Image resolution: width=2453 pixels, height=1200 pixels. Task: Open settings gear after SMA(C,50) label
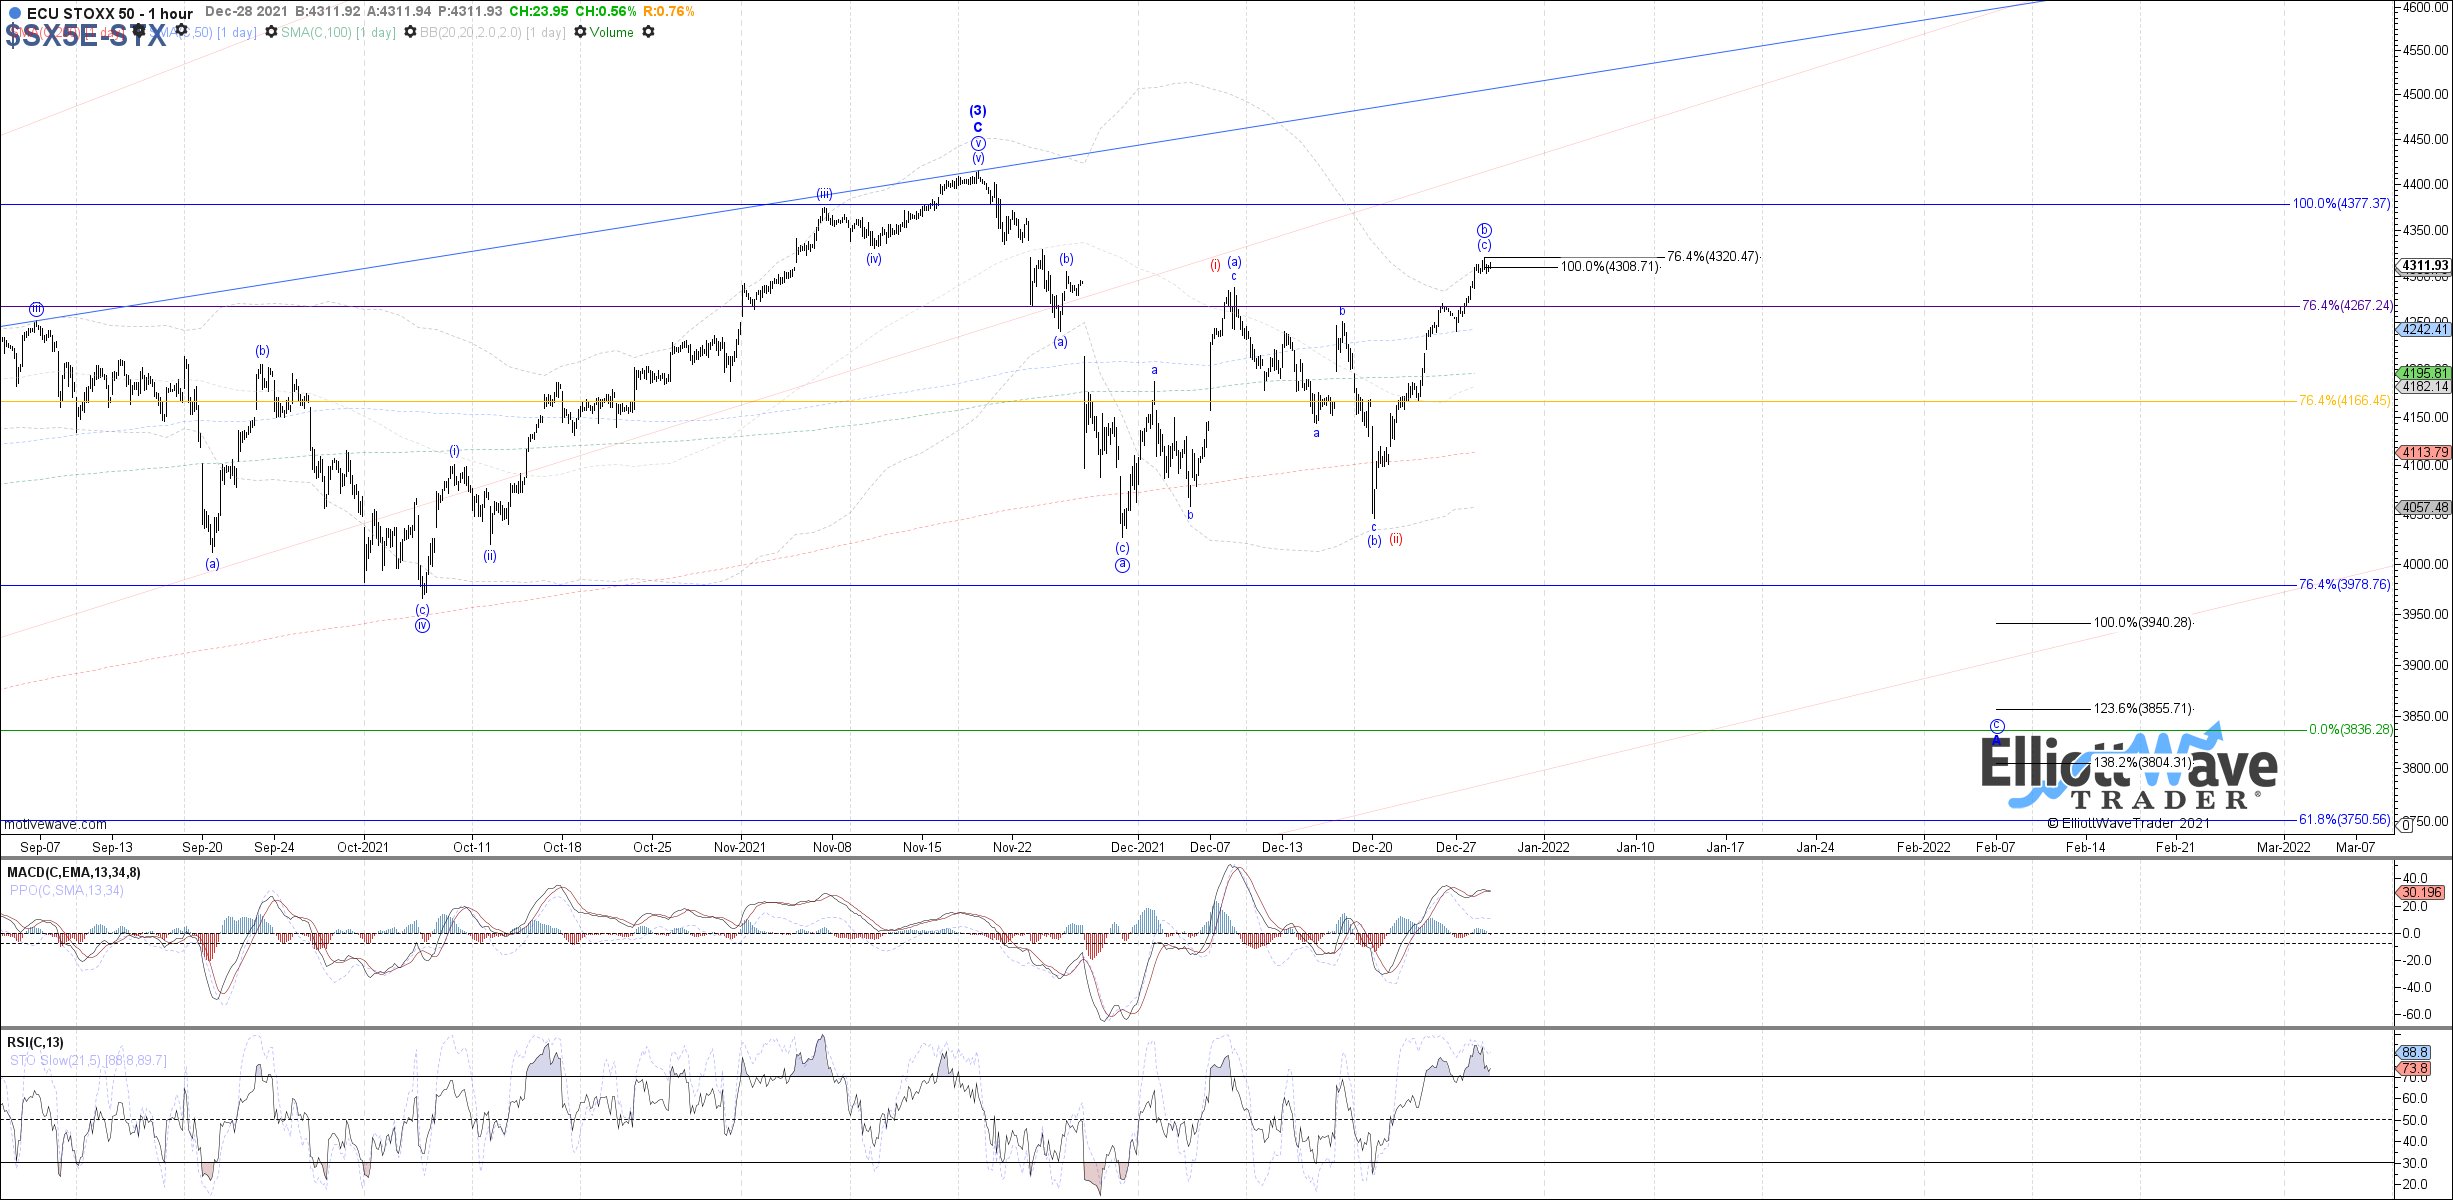tap(271, 32)
